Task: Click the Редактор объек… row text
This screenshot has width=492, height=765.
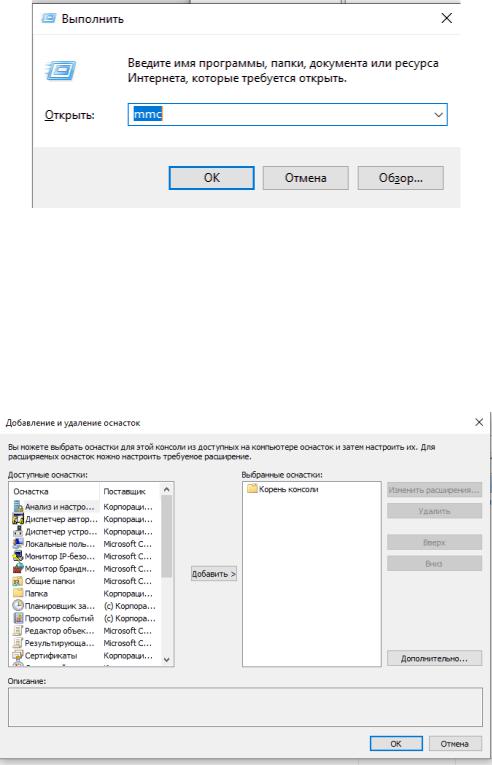Action: pos(60,631)
